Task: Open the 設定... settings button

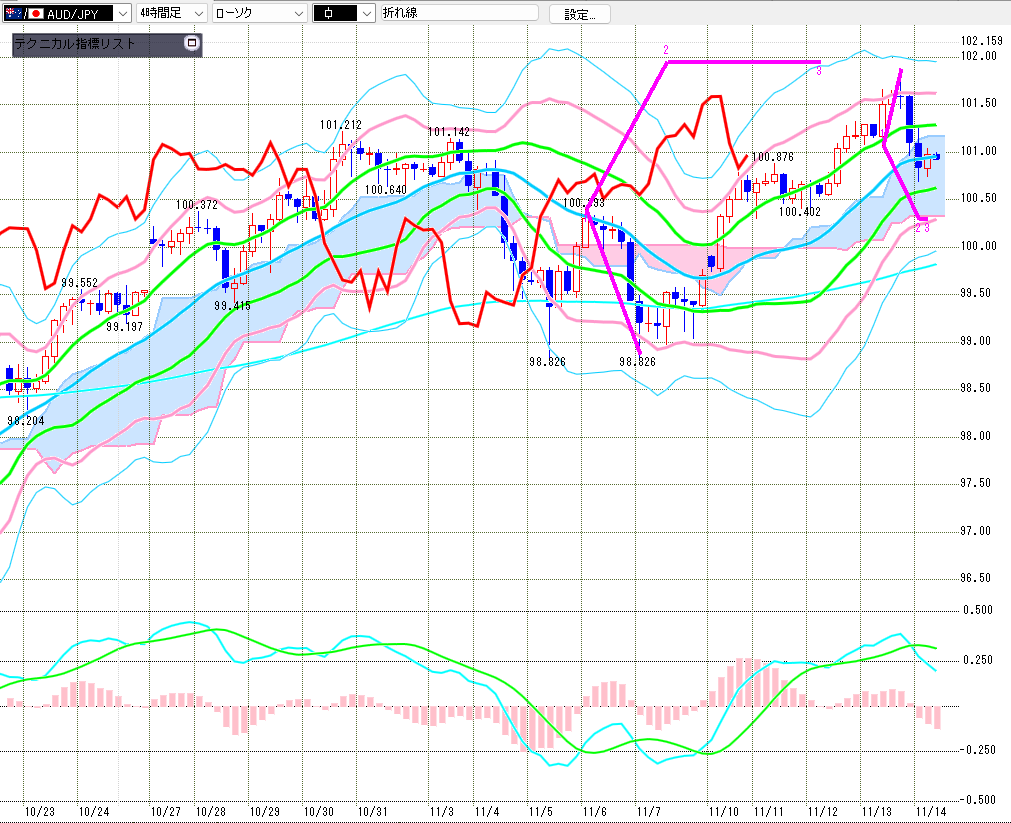Action: 579,14
